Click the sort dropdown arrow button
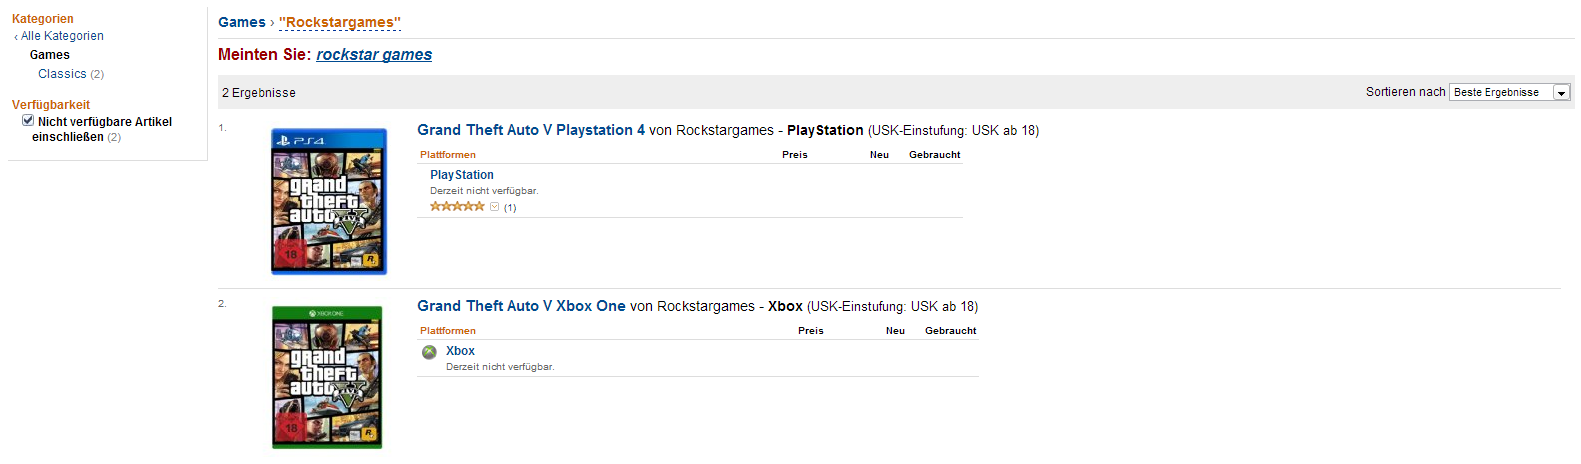 (x=1561, y=92)
